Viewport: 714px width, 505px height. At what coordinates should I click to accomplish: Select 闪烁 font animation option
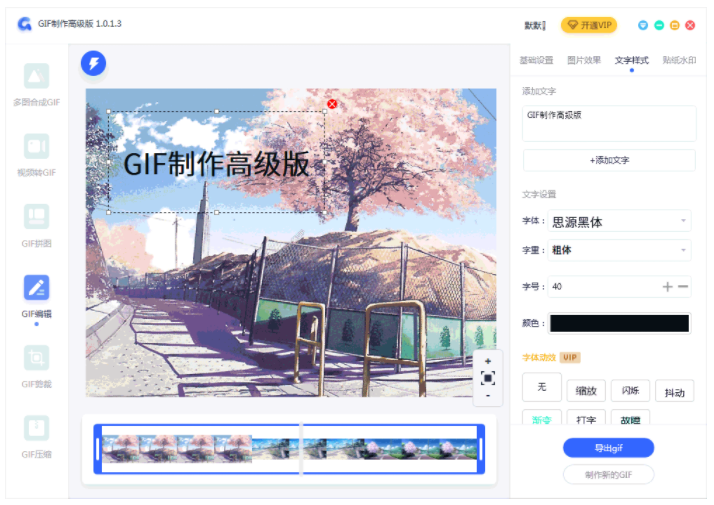click(x=630, y=391)
